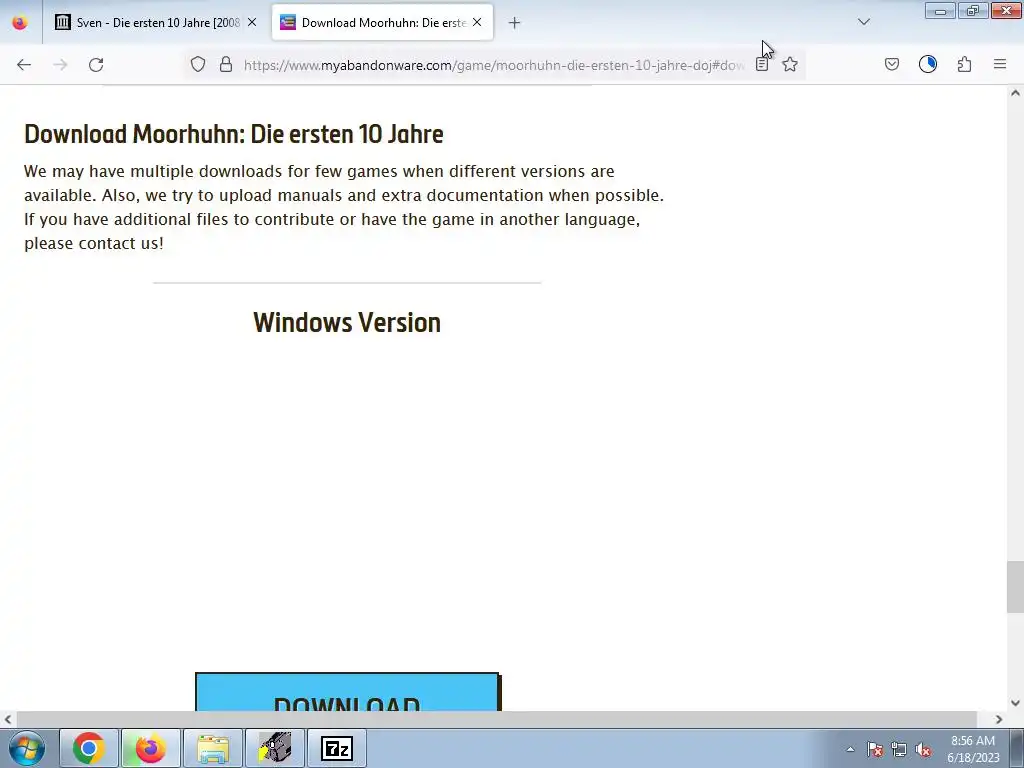Select the Download Moorhuhn tab
1024x768 pixels.
(x=382, y=22)
